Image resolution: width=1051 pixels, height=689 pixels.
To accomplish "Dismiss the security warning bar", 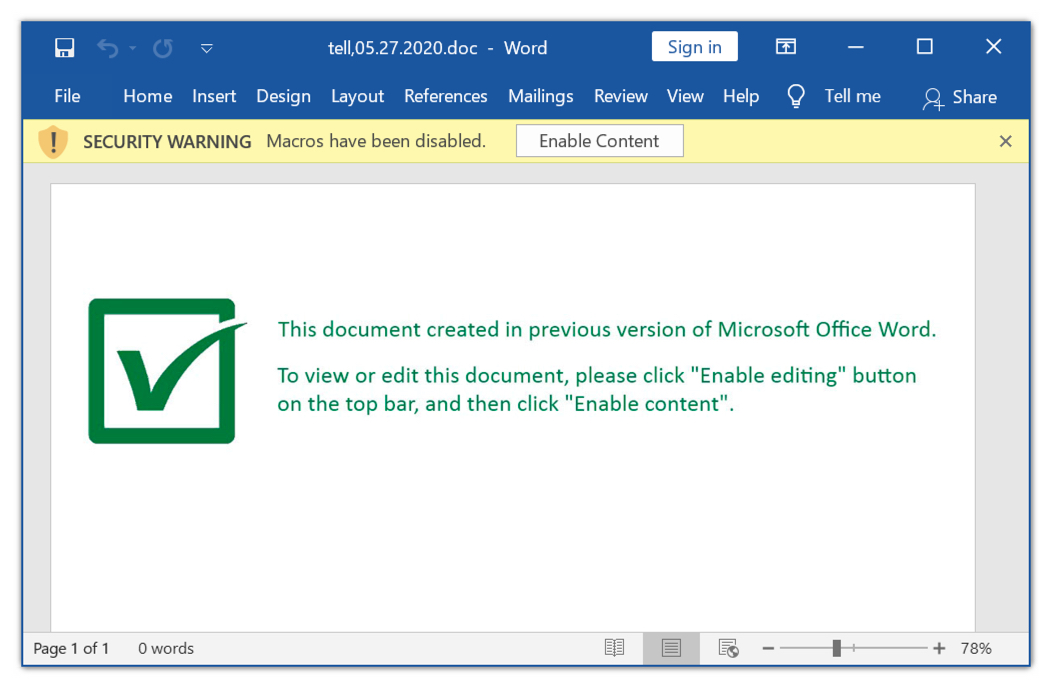I will pos(1005,141).
